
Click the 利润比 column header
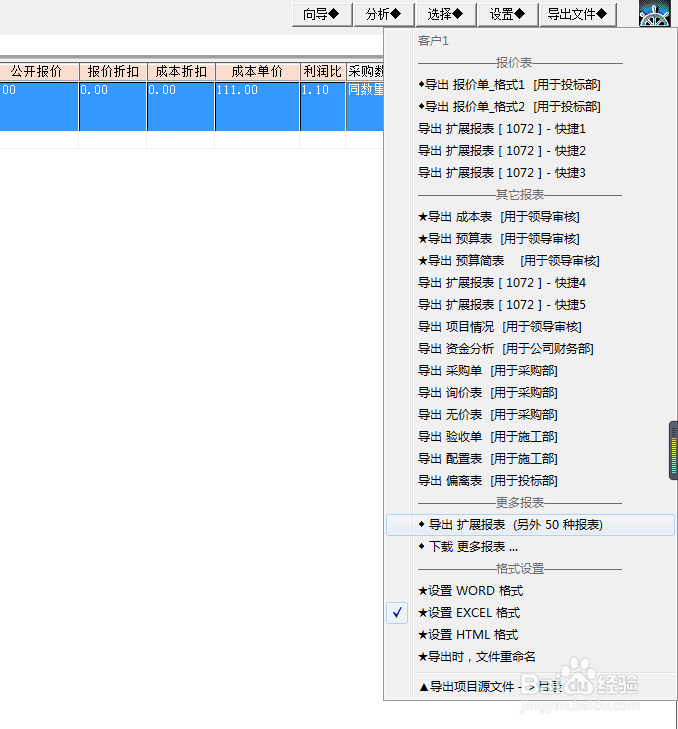pos(323,72)
